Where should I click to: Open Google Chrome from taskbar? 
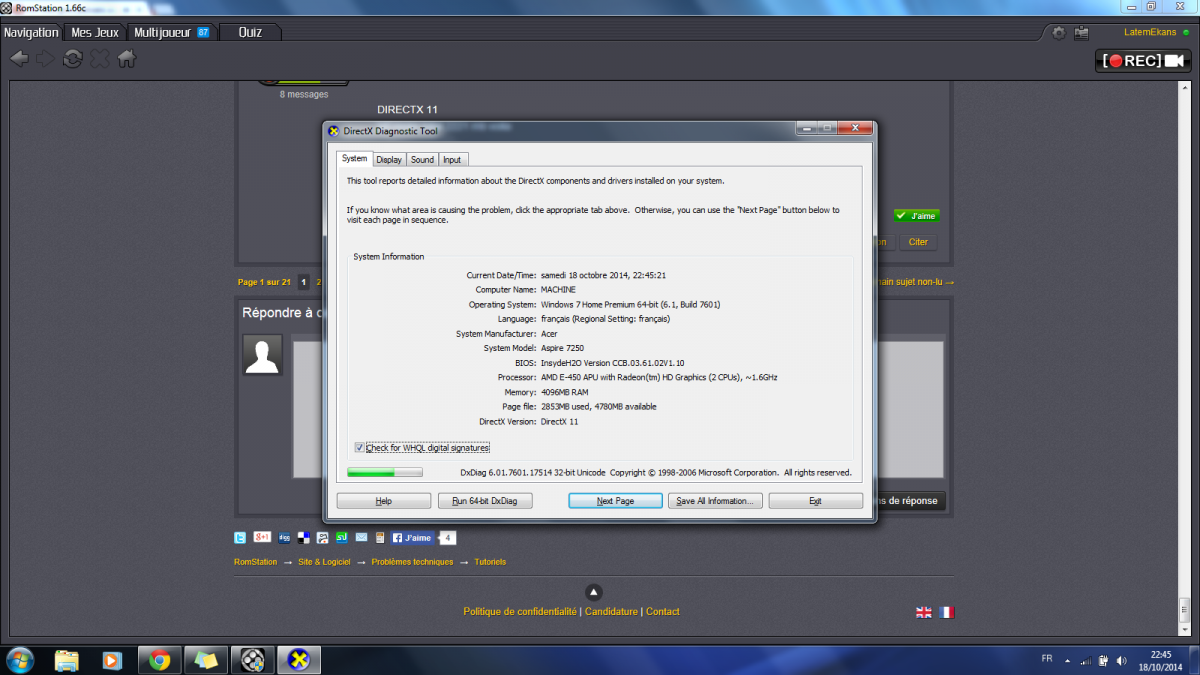159,660
